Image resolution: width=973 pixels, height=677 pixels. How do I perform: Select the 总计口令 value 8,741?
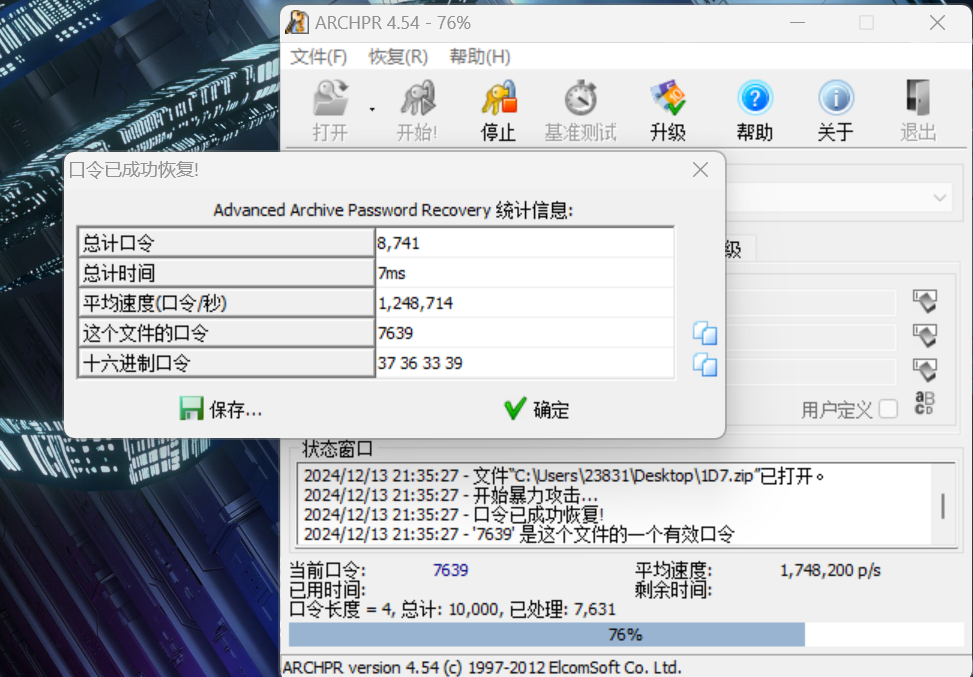coord(398,243)
